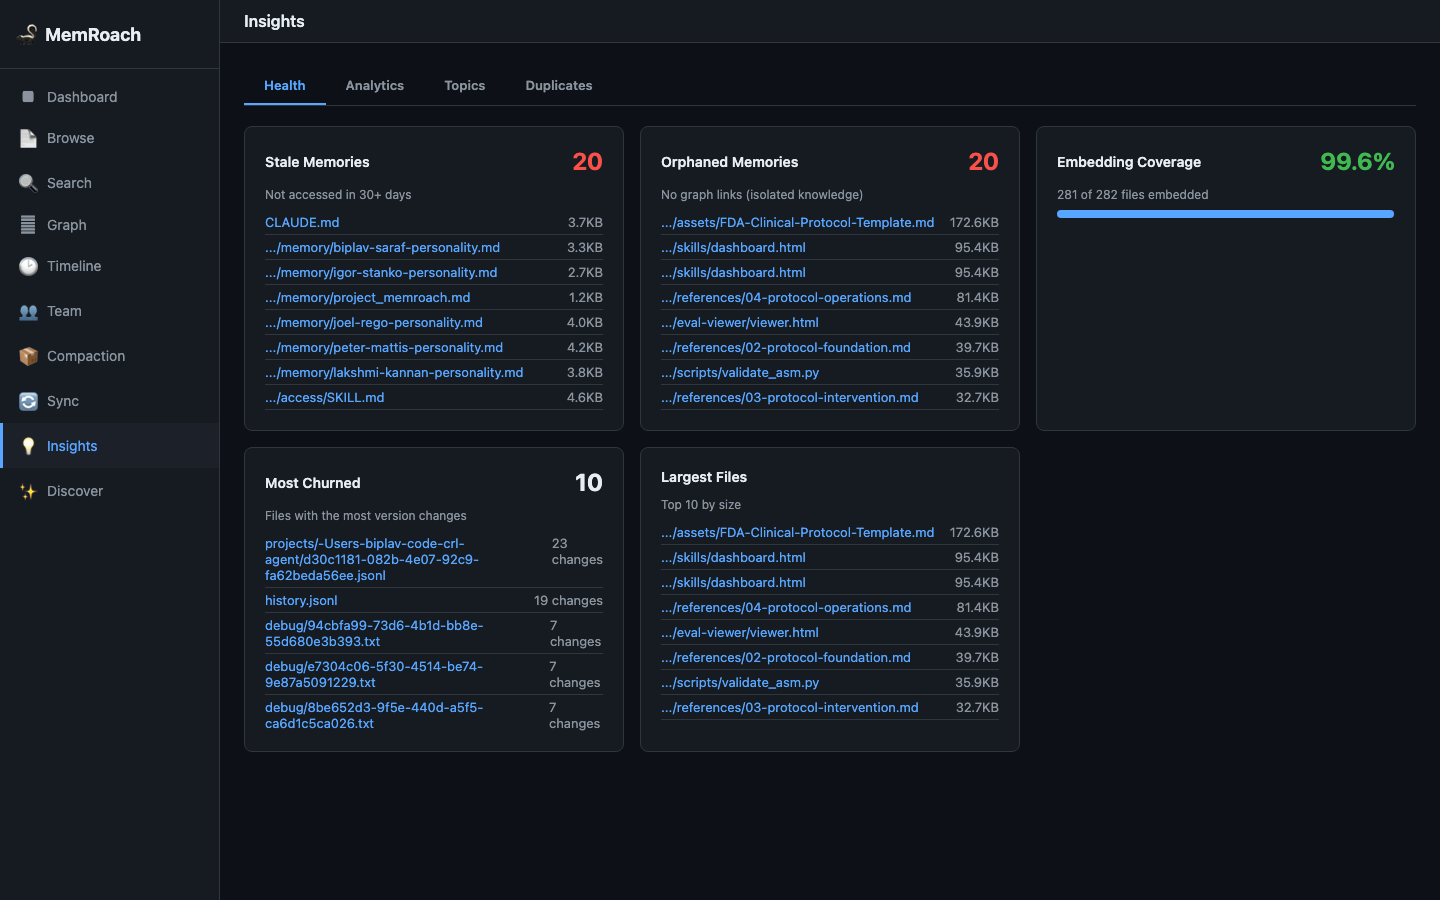Open the igor-stanko-personality.md memory link

click(381, 272)
